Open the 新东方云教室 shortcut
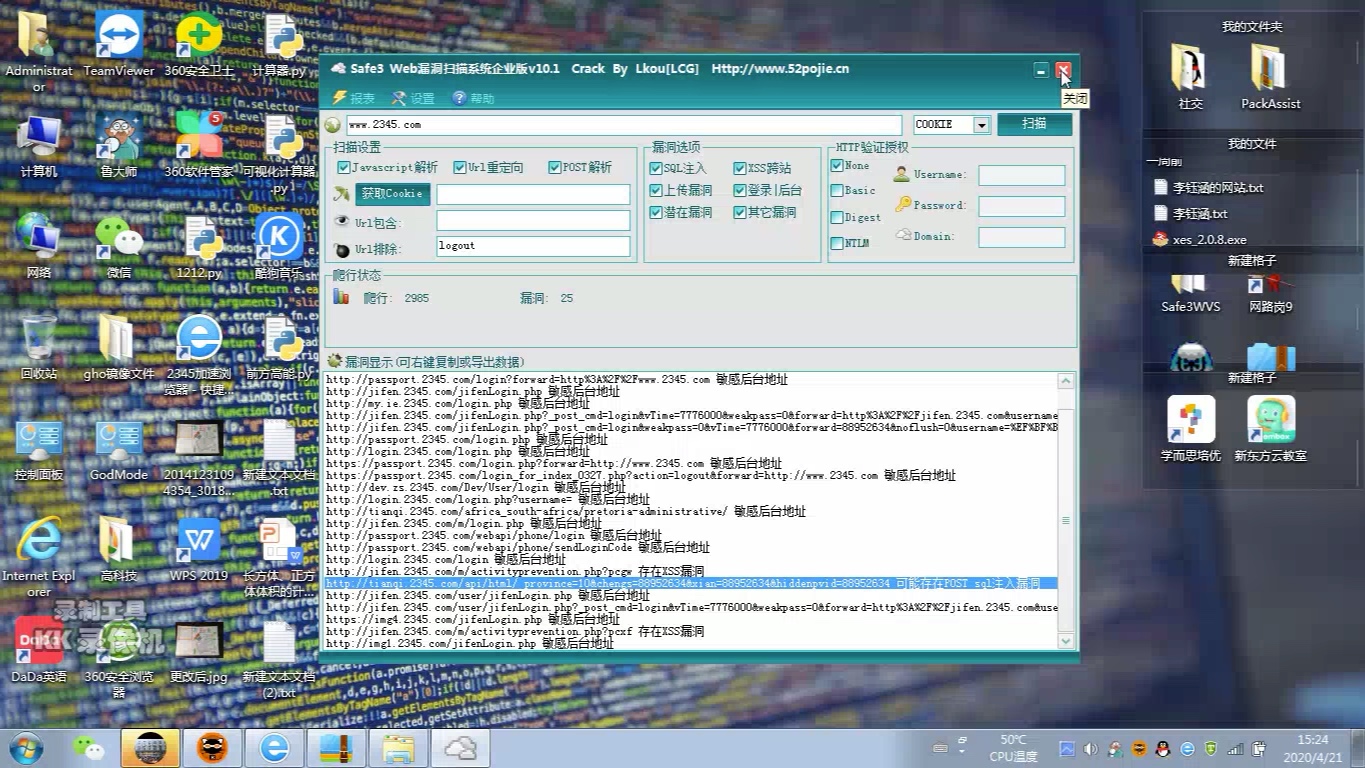The width and height of the screenshot is (1365, 768). coord(1270,430)
